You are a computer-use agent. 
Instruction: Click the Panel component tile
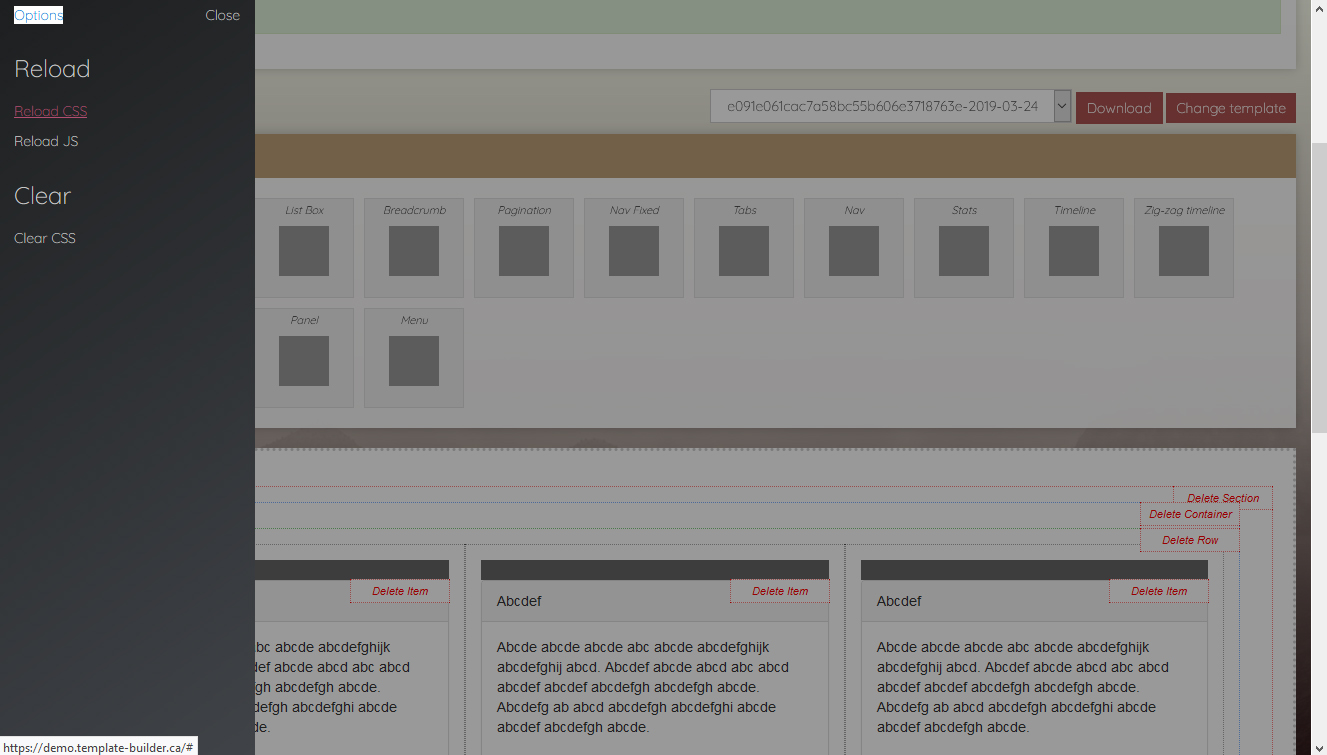coord(304,360)
